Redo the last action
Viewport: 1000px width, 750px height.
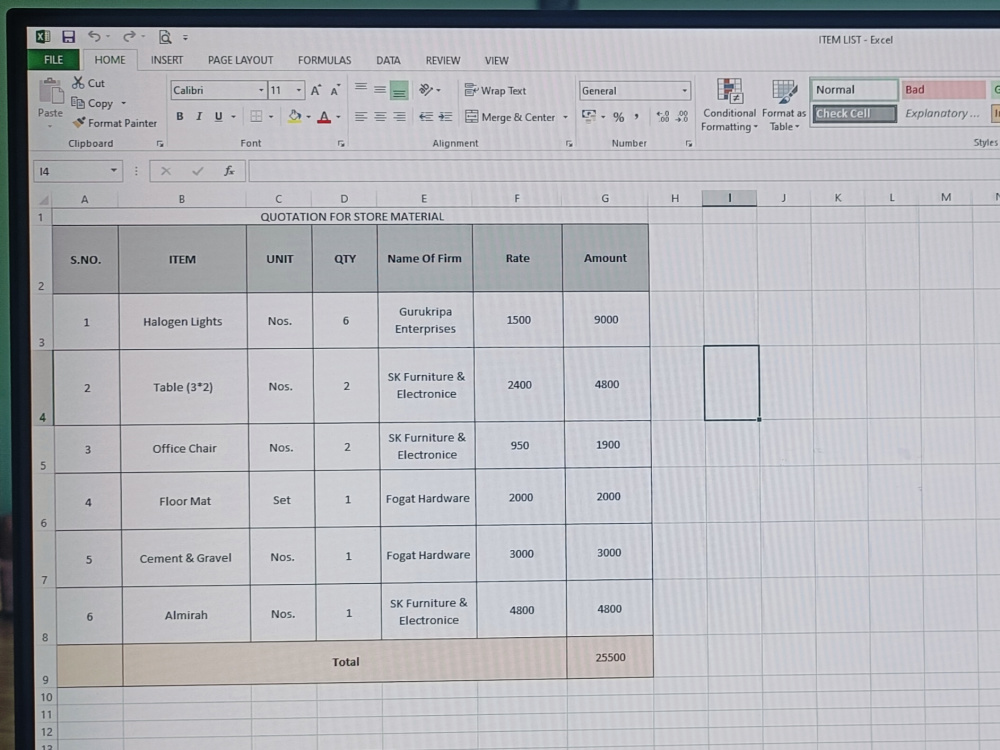tap(129, 36)
